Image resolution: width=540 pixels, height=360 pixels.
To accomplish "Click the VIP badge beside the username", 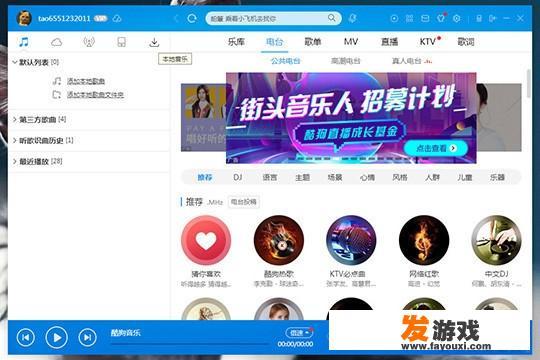I will click(x=101, y=18).
